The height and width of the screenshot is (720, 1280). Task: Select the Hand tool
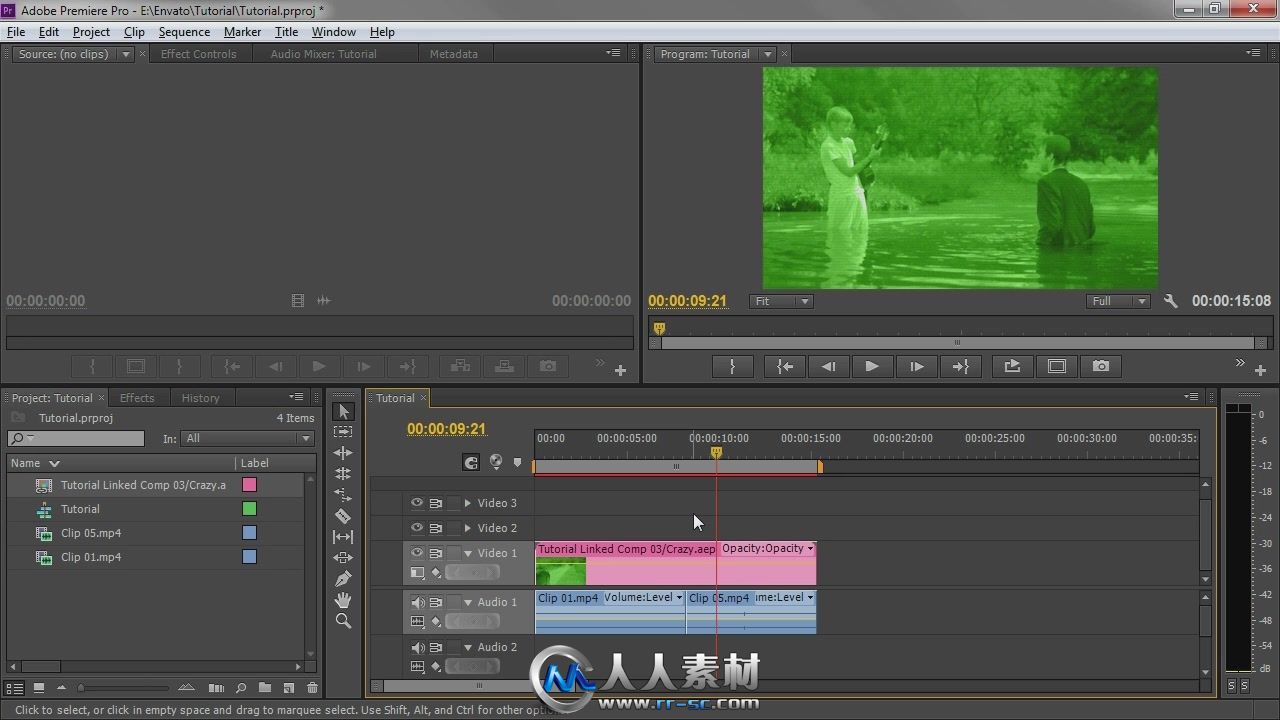pyautogui.click(x=343, y=600)
